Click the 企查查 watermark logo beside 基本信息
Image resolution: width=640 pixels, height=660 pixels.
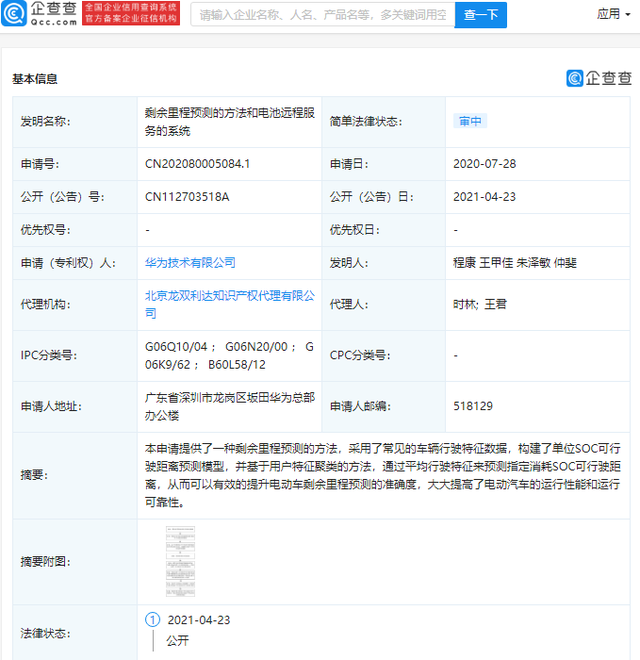tap(599, 78)
